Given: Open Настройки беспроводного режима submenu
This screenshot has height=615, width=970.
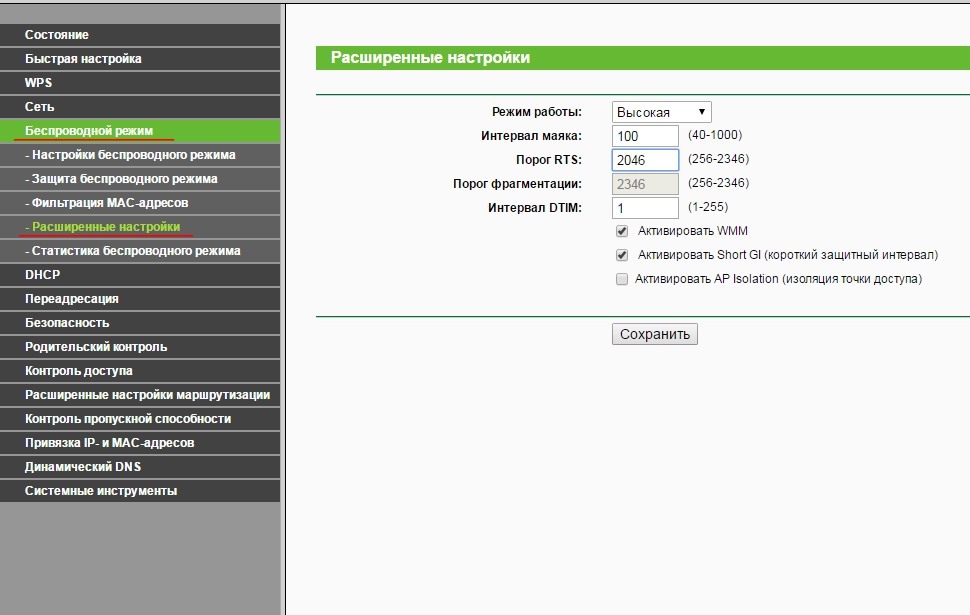Looking at the screenshot, I should click(140, 155).
